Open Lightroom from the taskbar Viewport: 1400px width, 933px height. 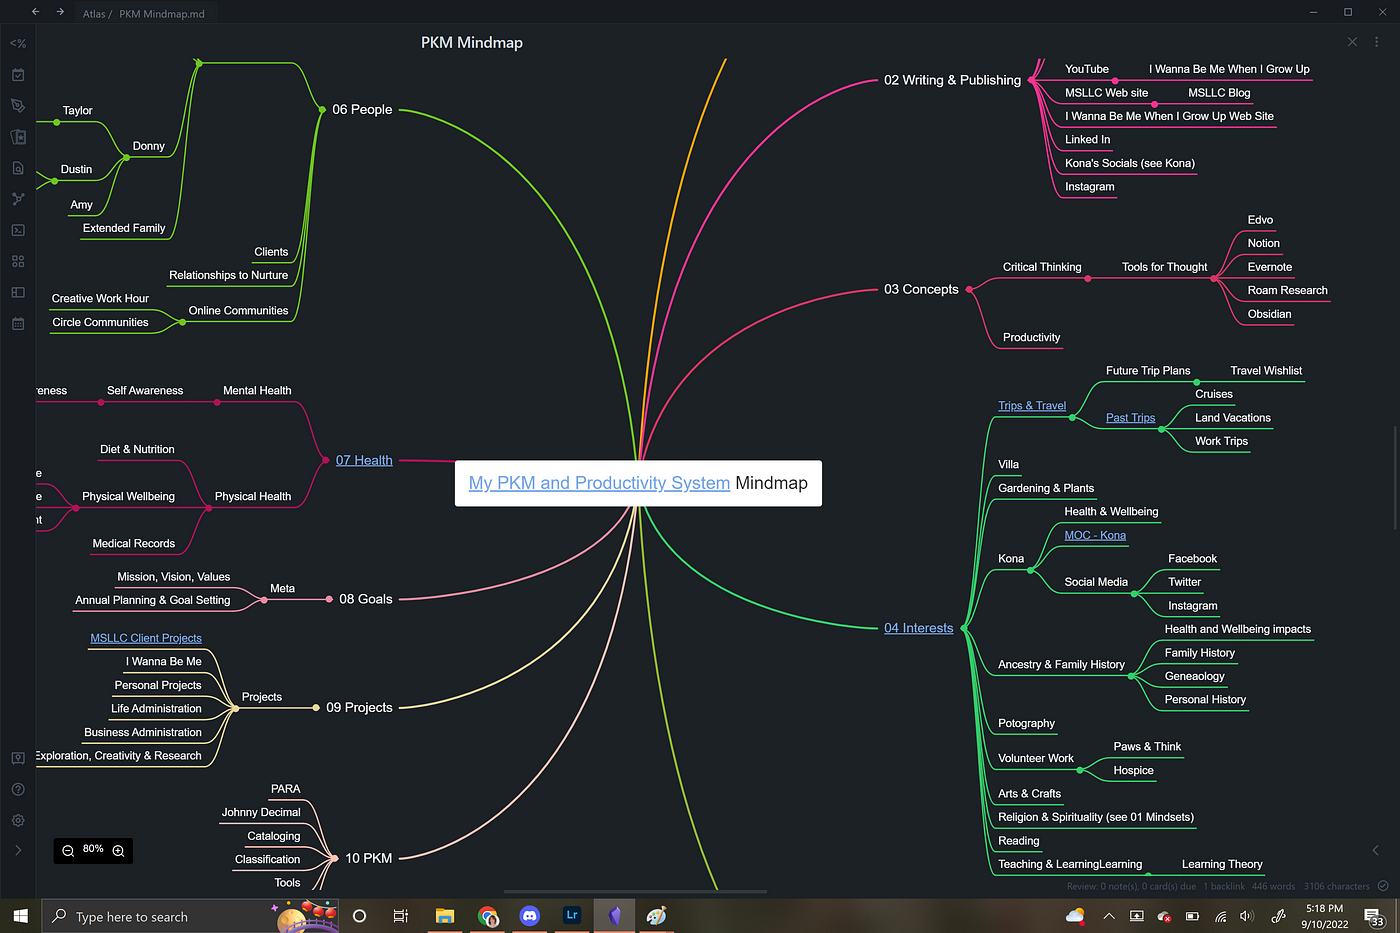(572, 915)
